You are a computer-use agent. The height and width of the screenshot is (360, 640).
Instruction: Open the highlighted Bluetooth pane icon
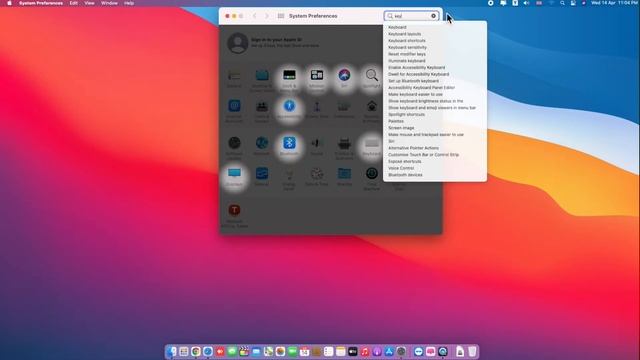[x=289, y=143]
